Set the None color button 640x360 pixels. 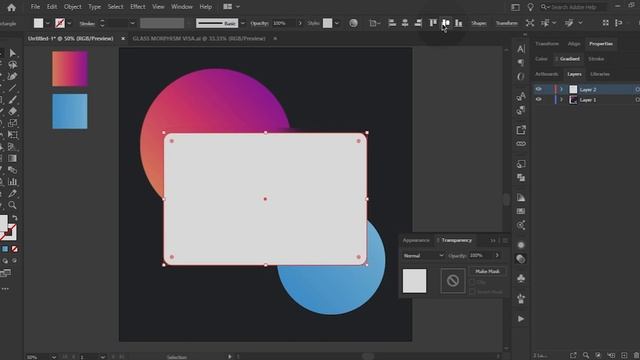click(x=15, y=249)
